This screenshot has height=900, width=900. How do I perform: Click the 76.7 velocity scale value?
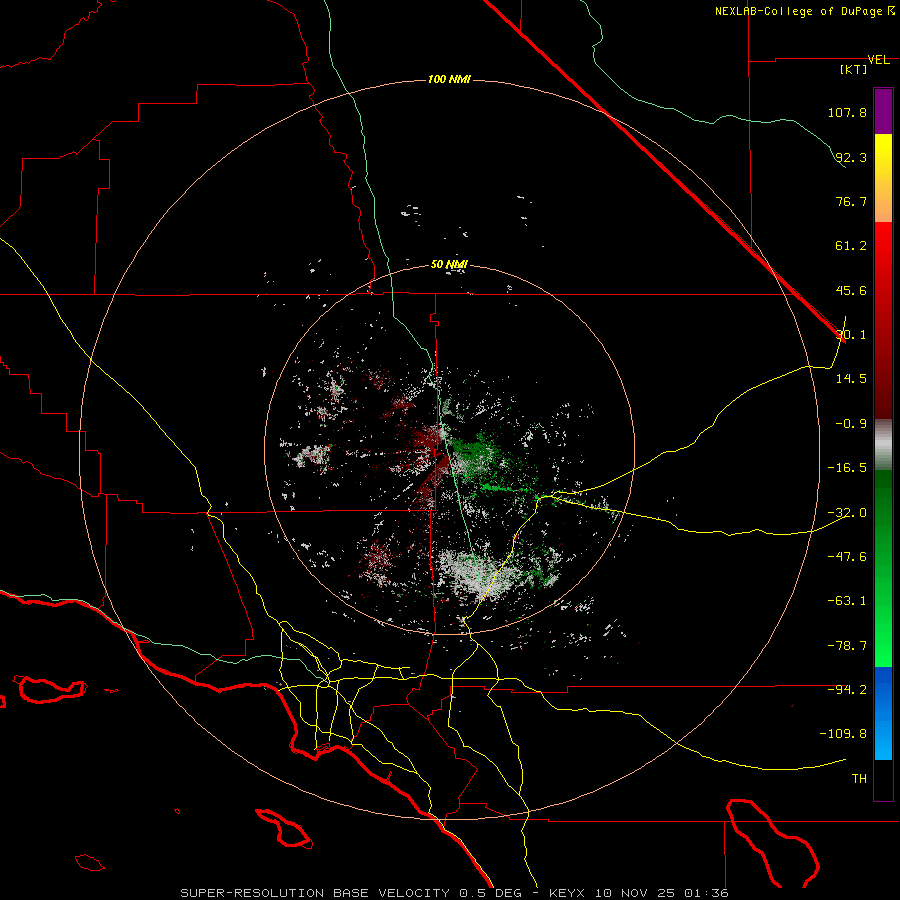point(851,201)
